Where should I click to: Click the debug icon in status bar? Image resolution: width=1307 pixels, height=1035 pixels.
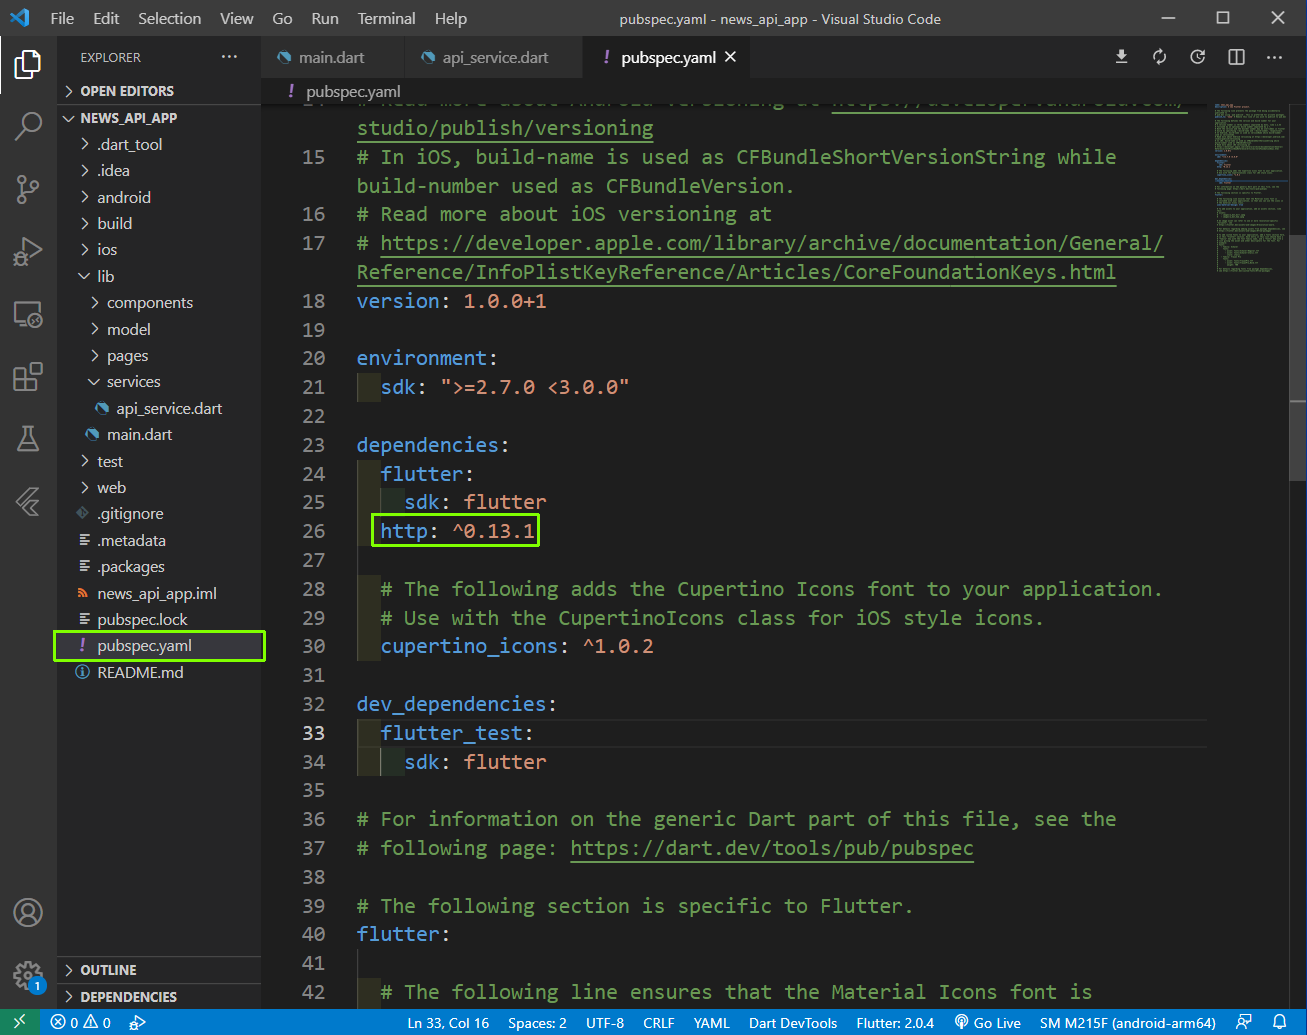tap(138, 1022)
